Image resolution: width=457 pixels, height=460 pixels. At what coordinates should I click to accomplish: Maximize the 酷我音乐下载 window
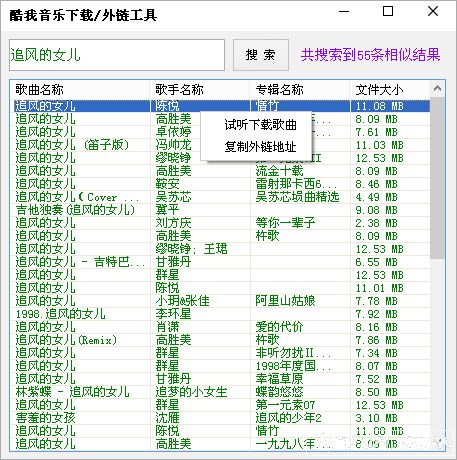(x=388, y=11)
